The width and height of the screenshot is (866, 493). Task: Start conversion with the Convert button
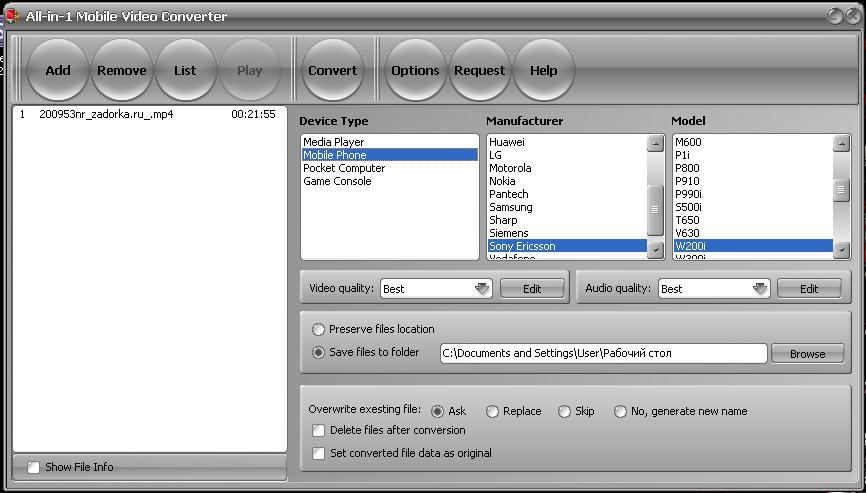coord(332,70)
